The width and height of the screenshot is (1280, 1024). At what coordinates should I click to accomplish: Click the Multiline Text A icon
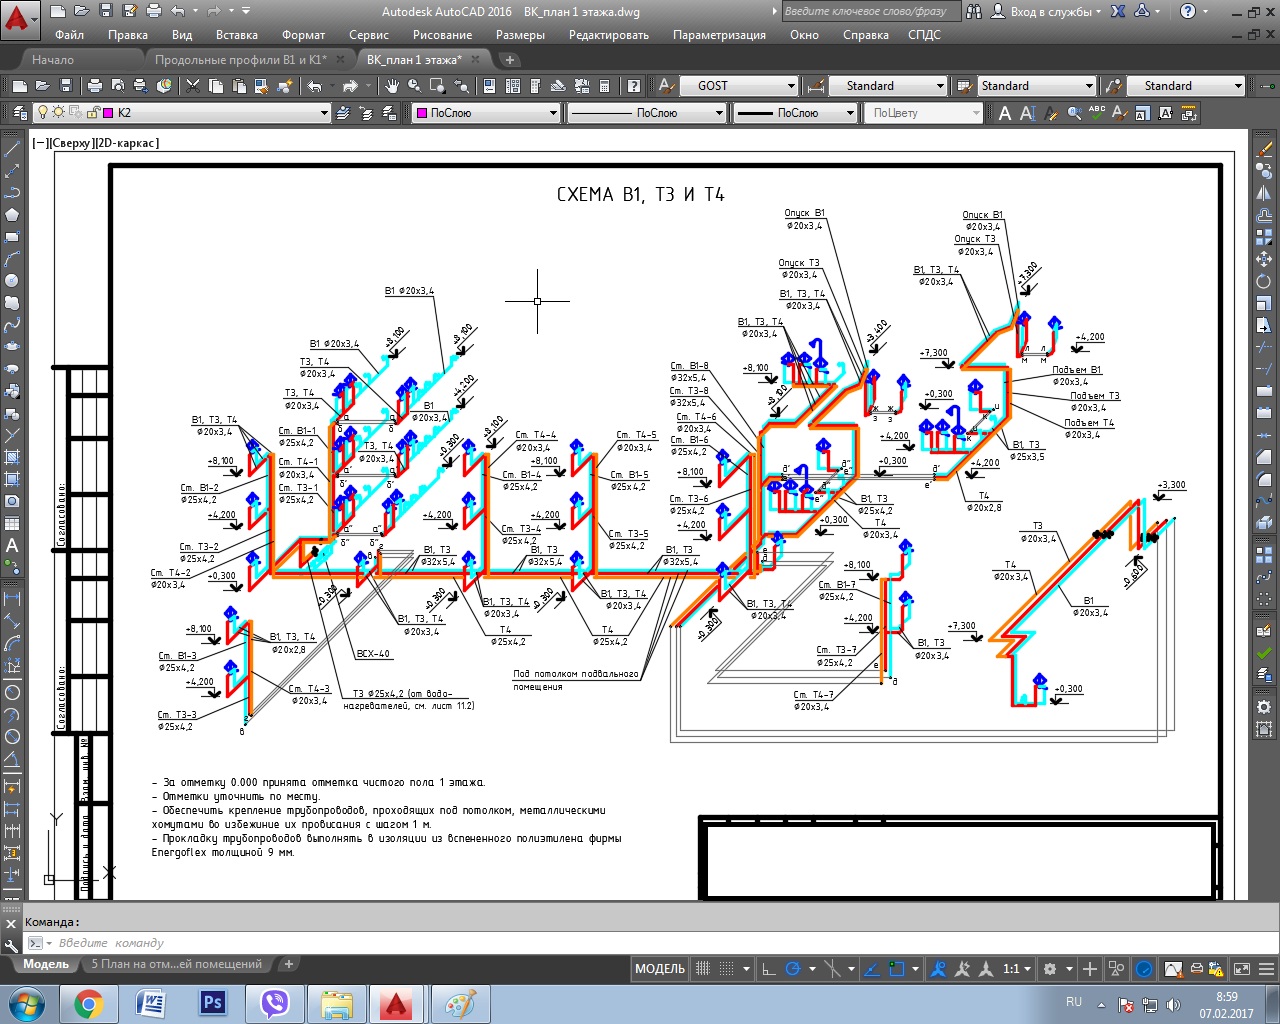click(x=1005, y=113)
